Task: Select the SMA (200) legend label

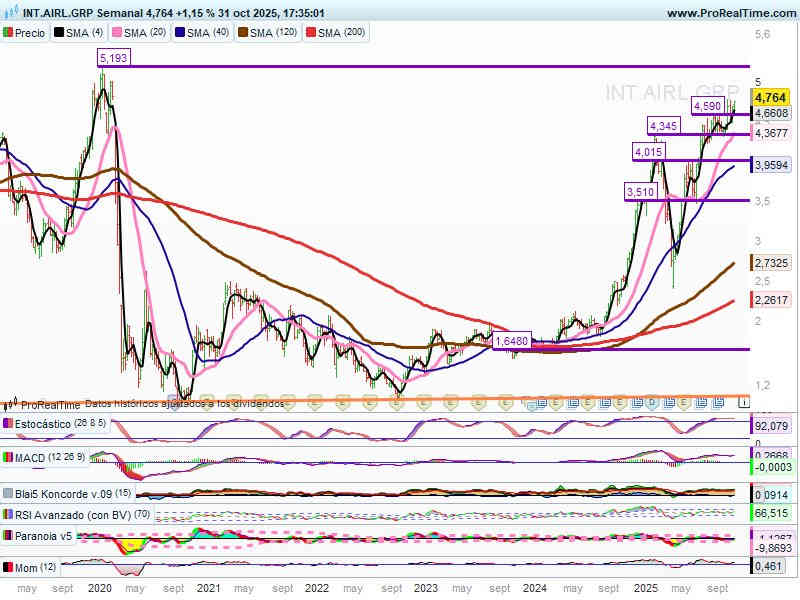Action: coord(340,33)
